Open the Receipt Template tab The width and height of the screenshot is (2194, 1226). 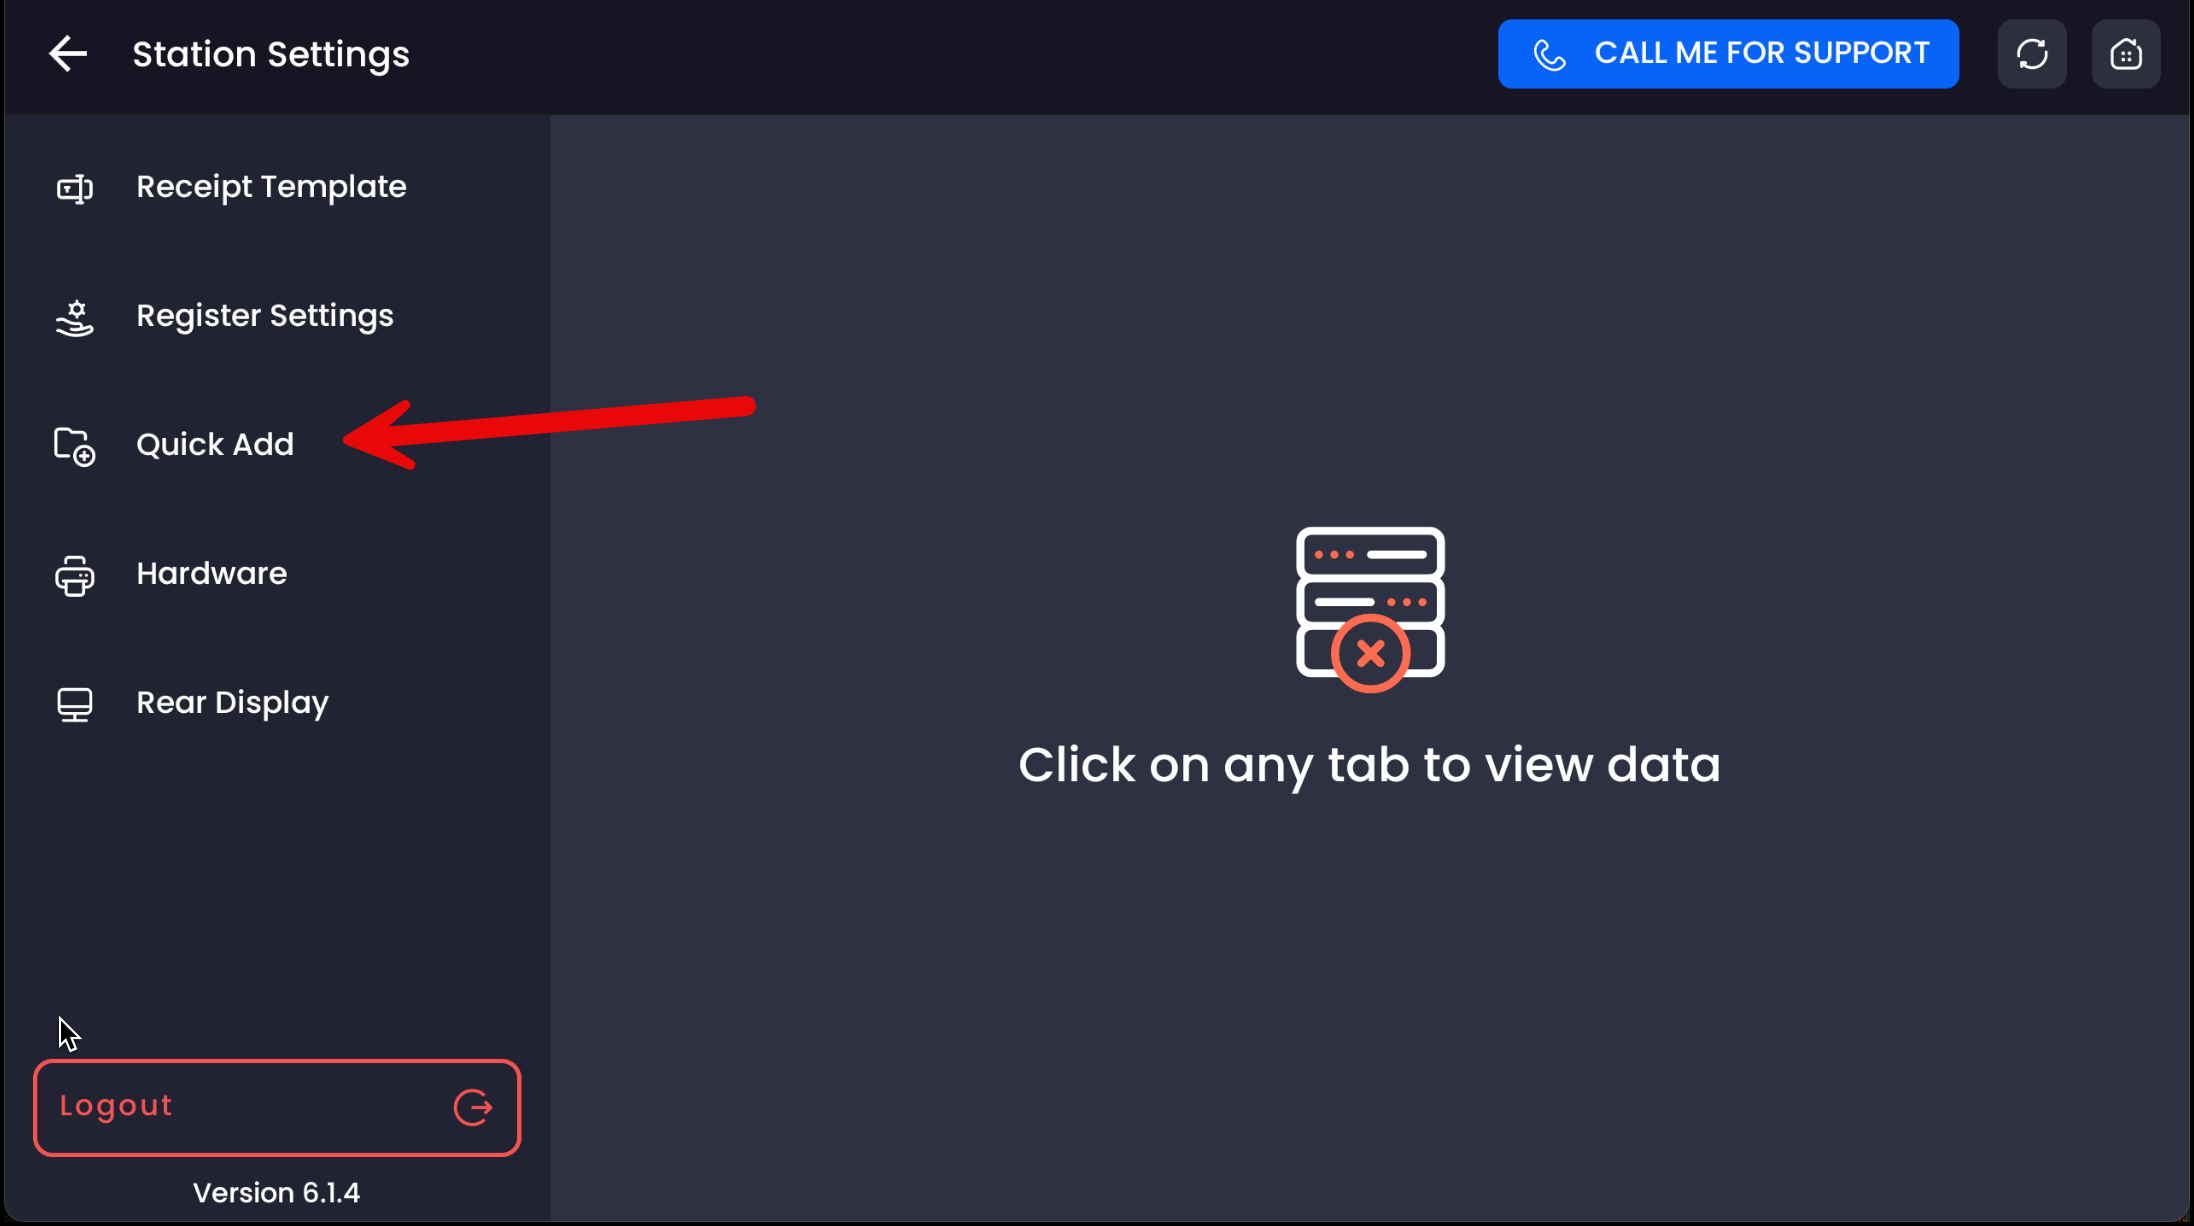277,187
